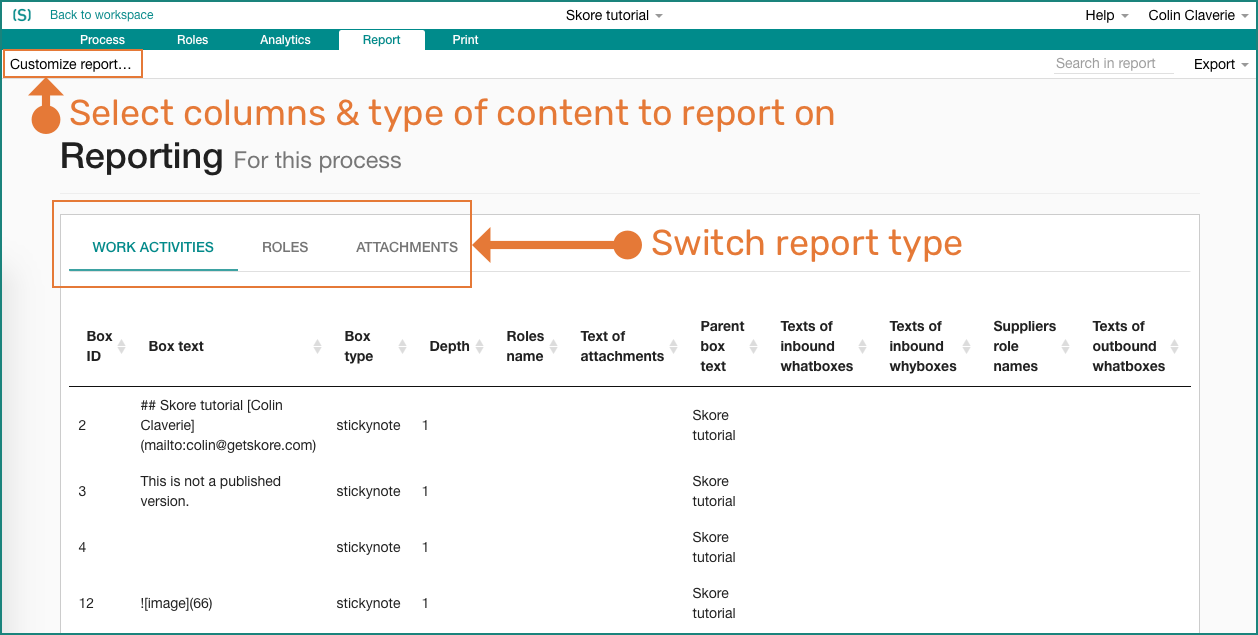Sort by Box text column
The width and height of the screenshot is (1258, 635).
click(x=235, y=346)
